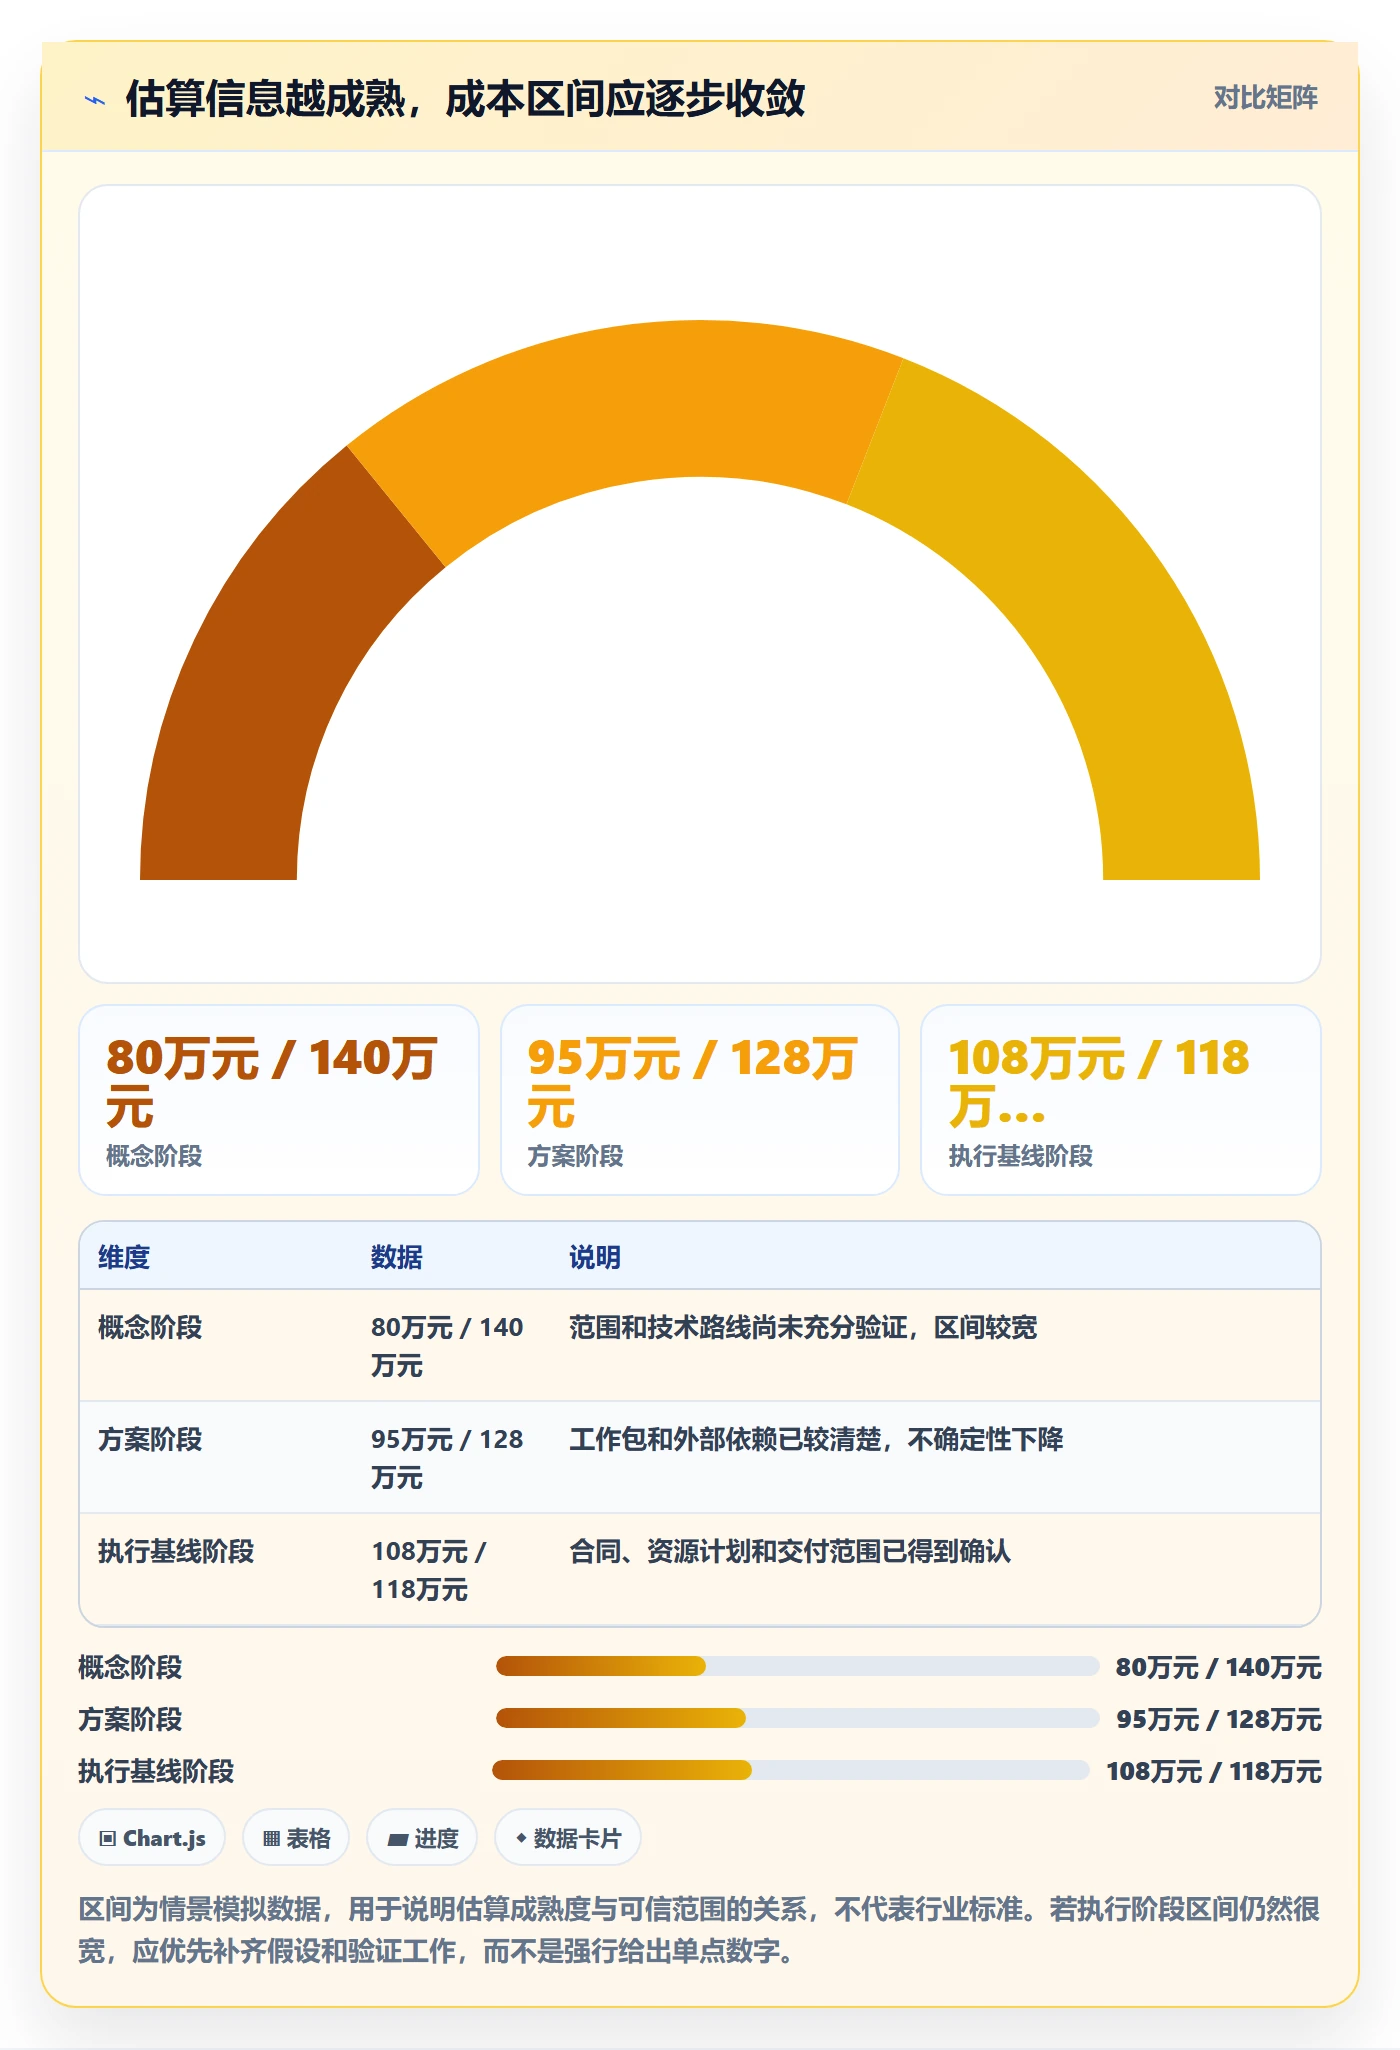Click the table cell 95万元 / 128万元
The height and width of the screenshot is (2050, 1400).
[x=447, y=1458]
